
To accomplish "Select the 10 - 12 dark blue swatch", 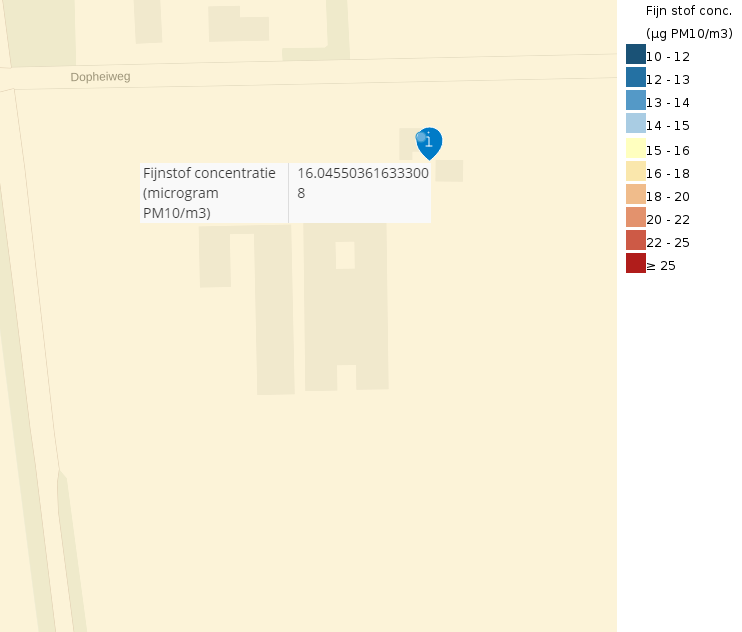I will coord(636,54).
